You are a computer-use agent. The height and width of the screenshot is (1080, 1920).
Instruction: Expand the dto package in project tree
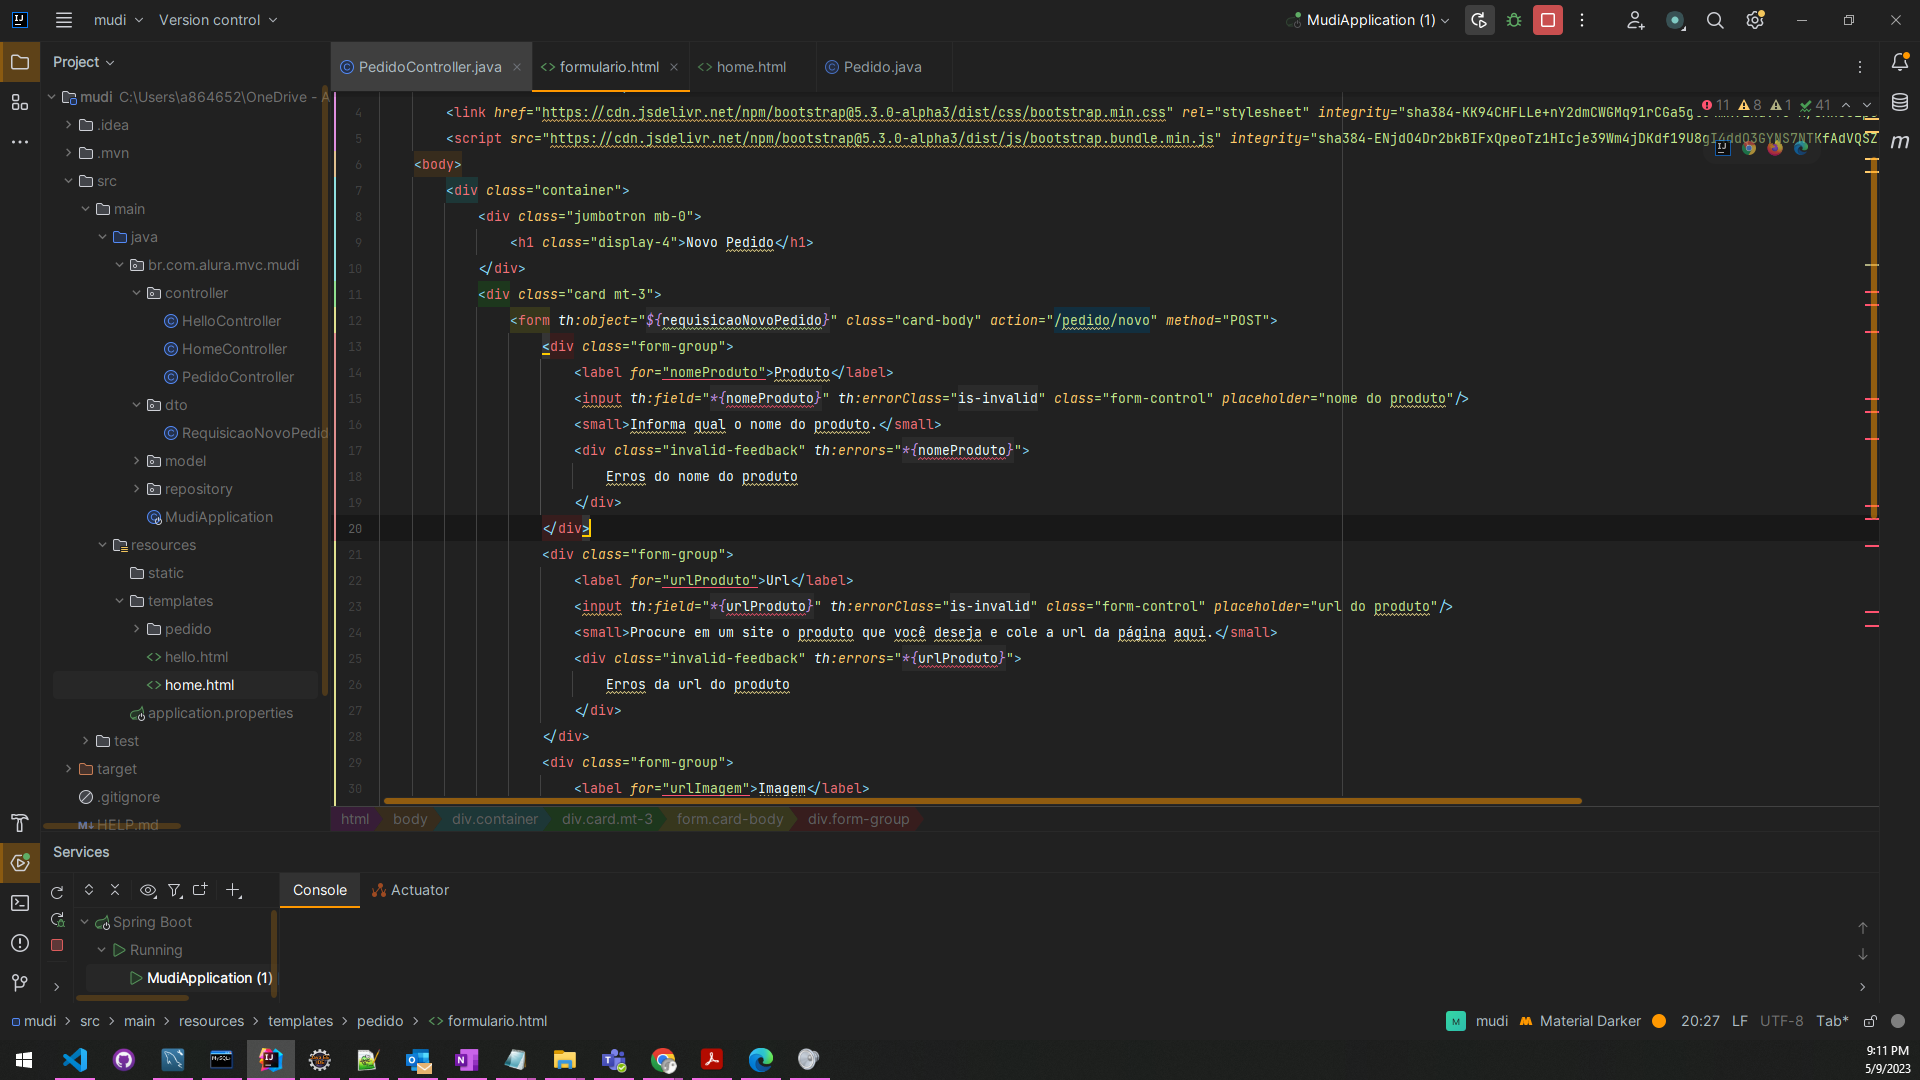click(x=137, y=405)
